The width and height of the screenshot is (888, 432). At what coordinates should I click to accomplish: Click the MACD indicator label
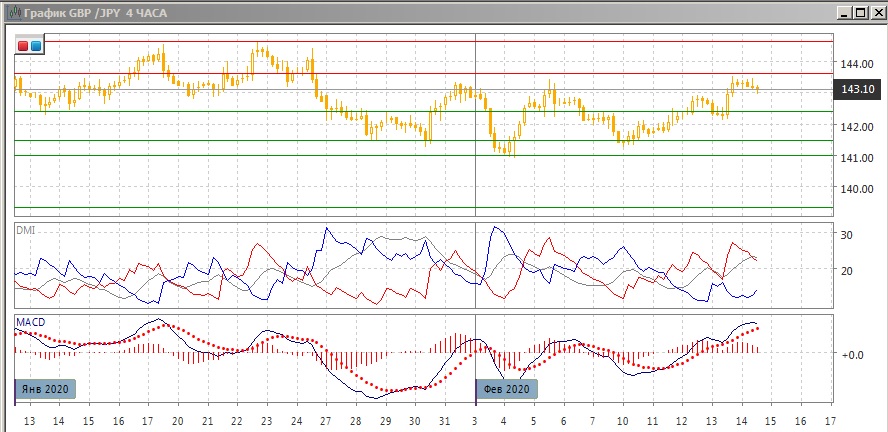coord(30,322)
